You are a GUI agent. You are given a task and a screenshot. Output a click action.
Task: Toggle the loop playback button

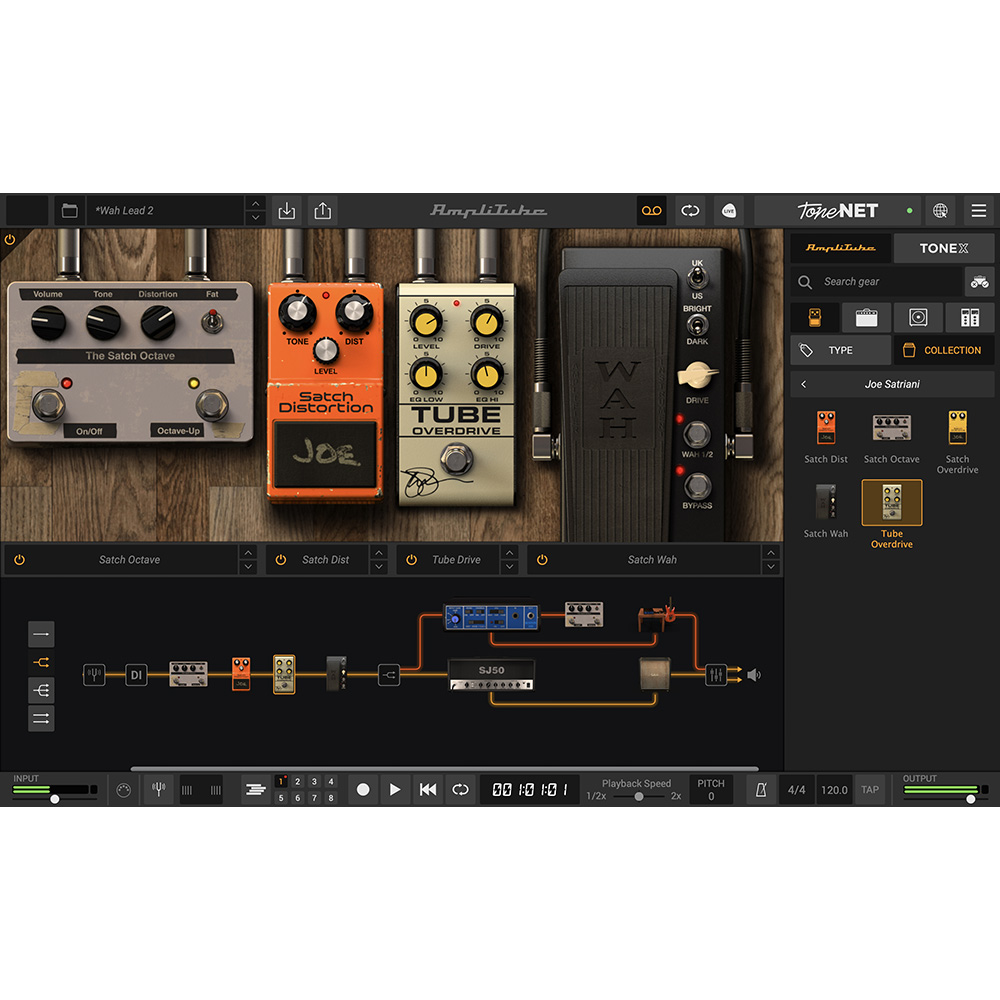tap(460, 790)
